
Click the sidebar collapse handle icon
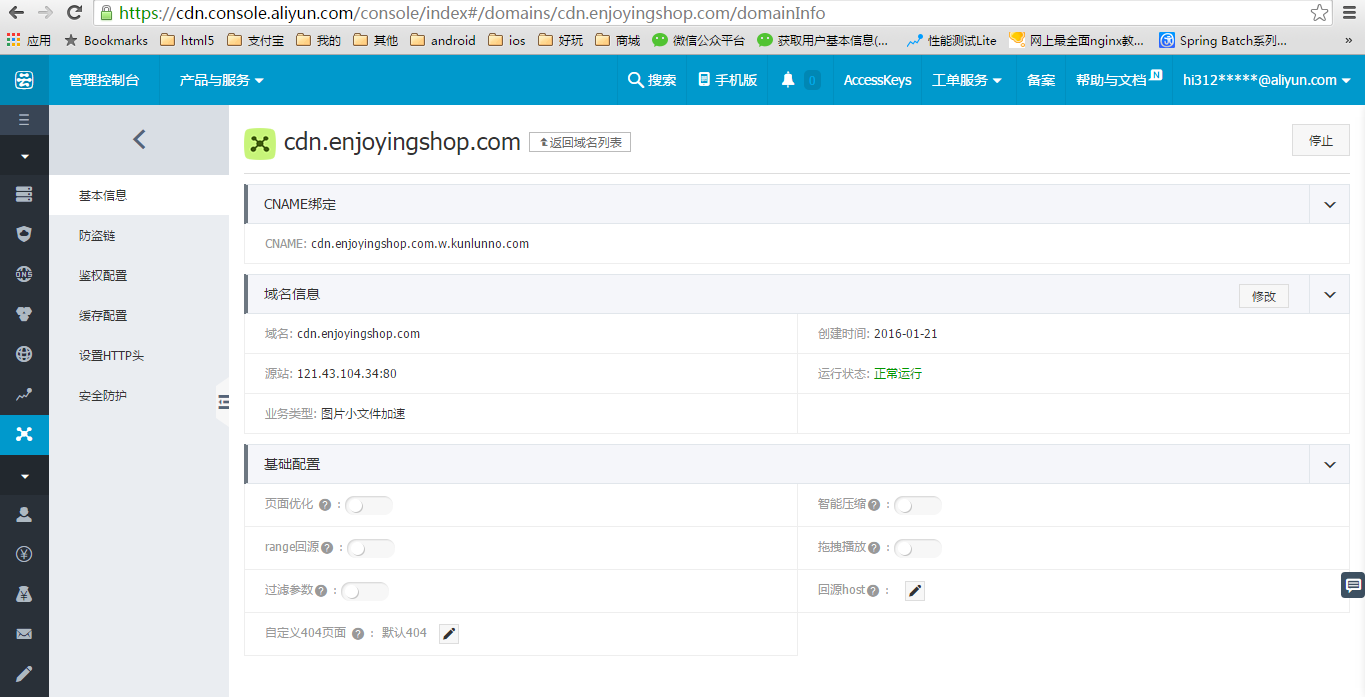222,402
